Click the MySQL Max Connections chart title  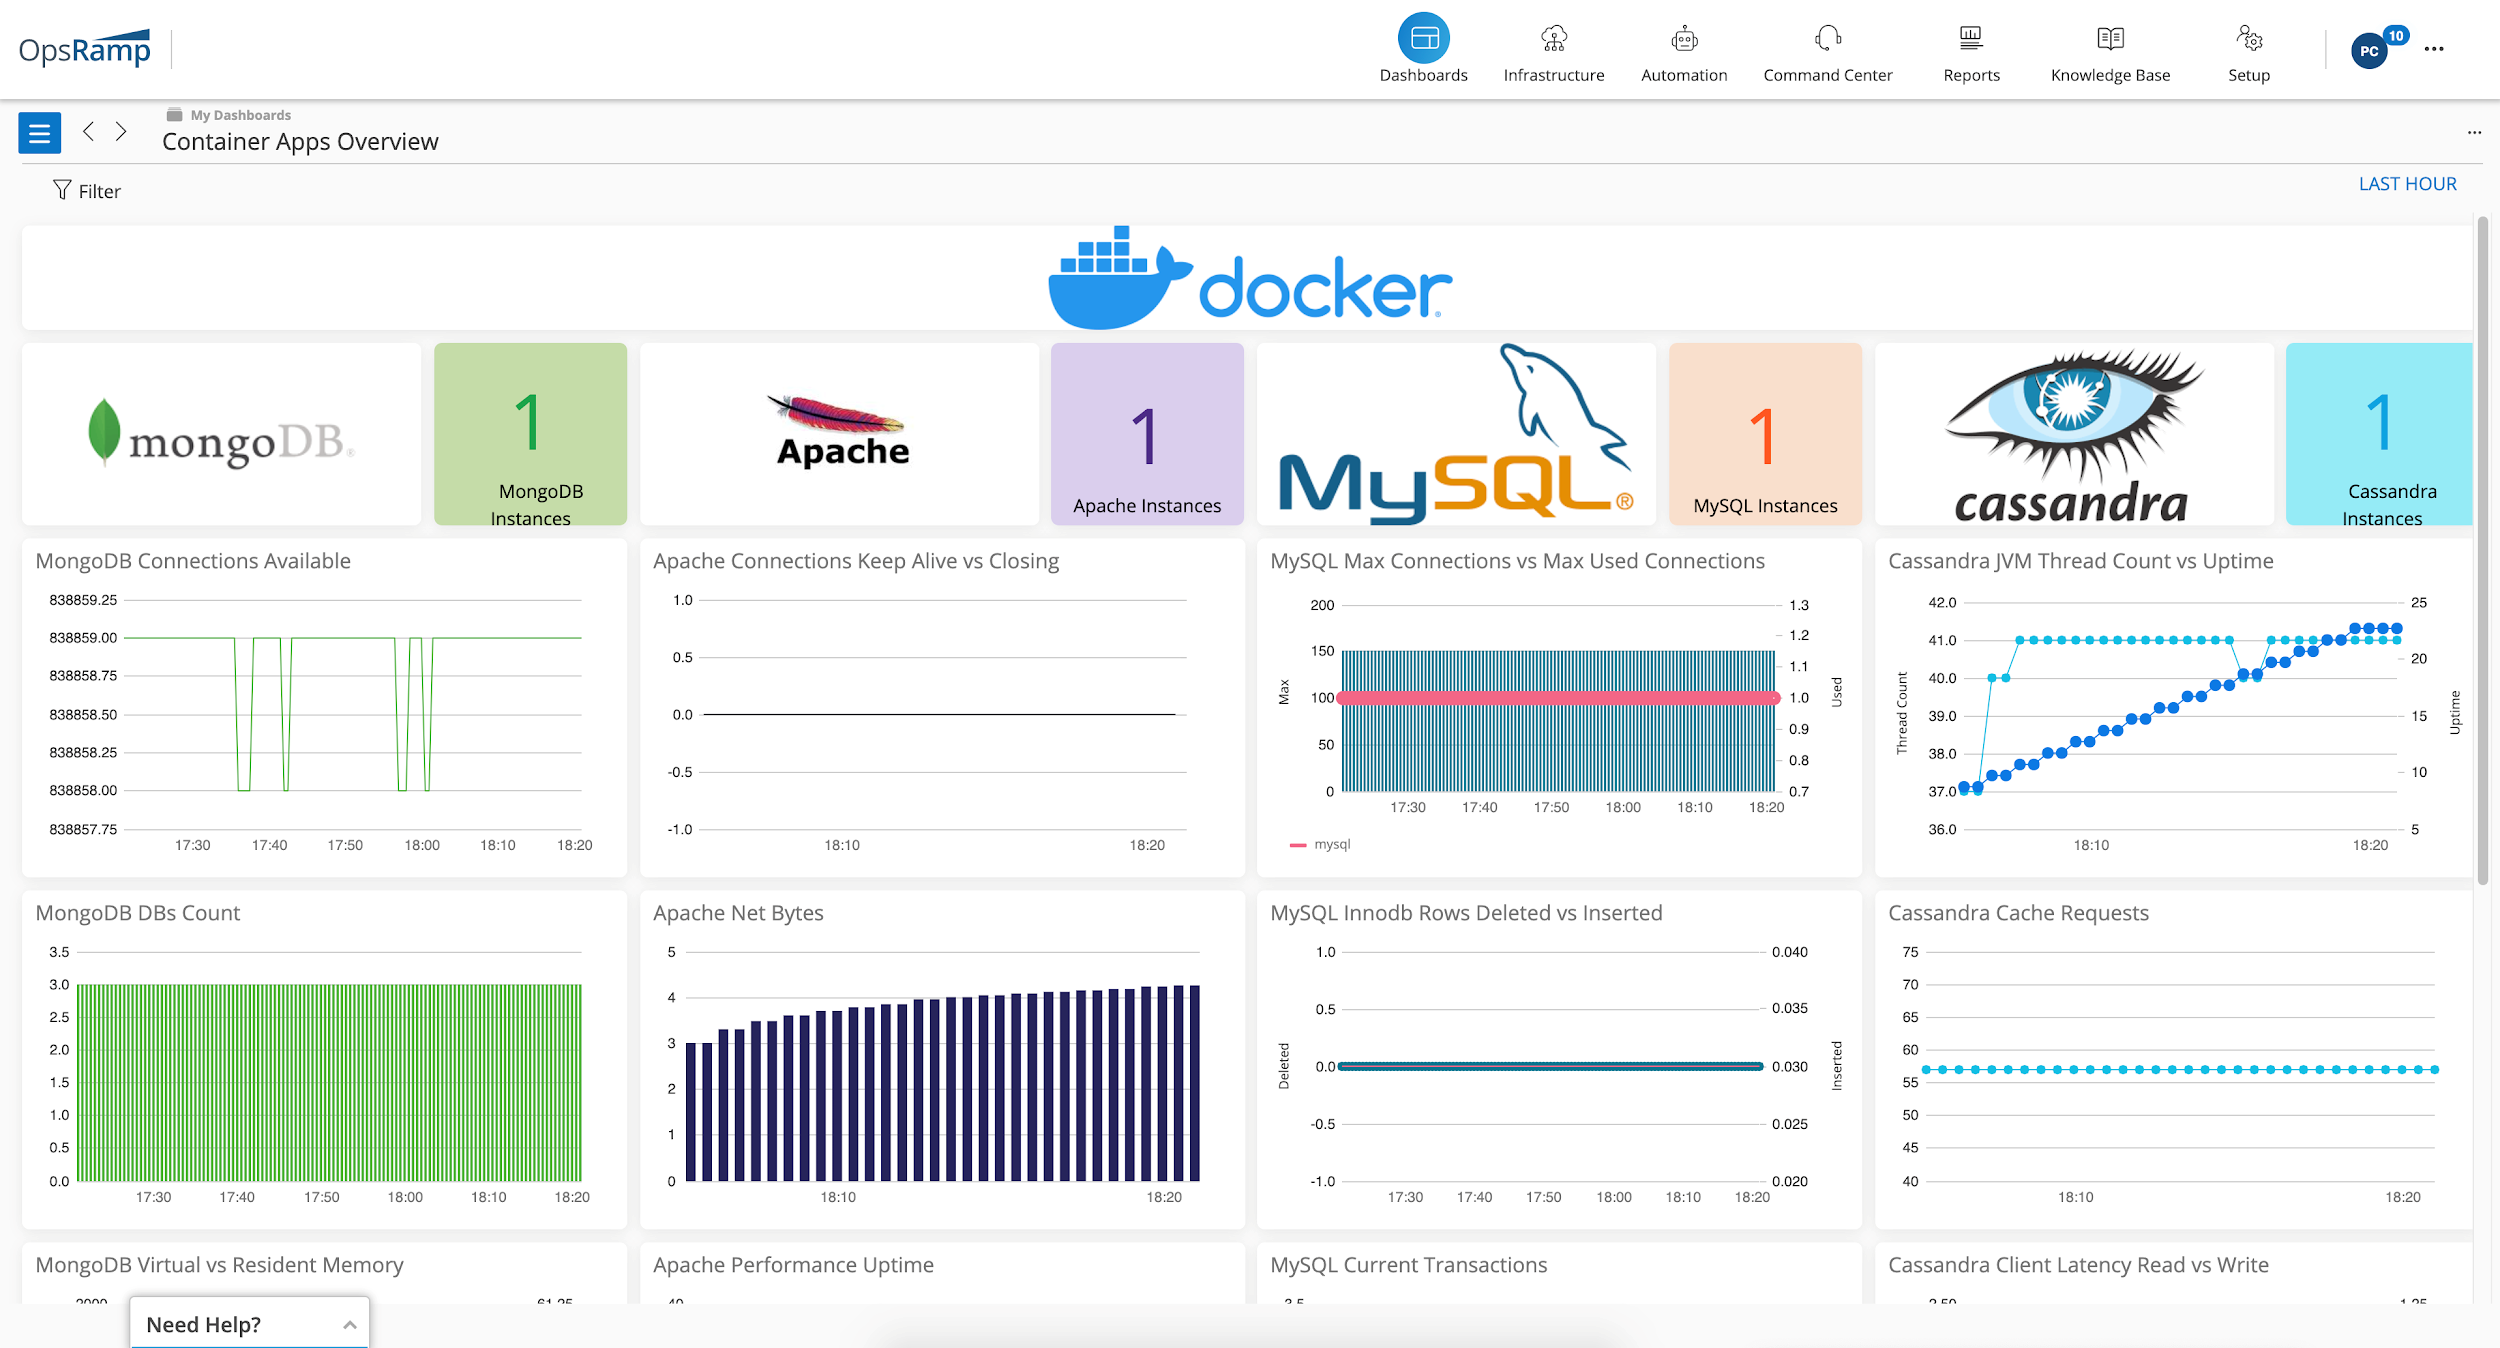(x=1517, y=561)
